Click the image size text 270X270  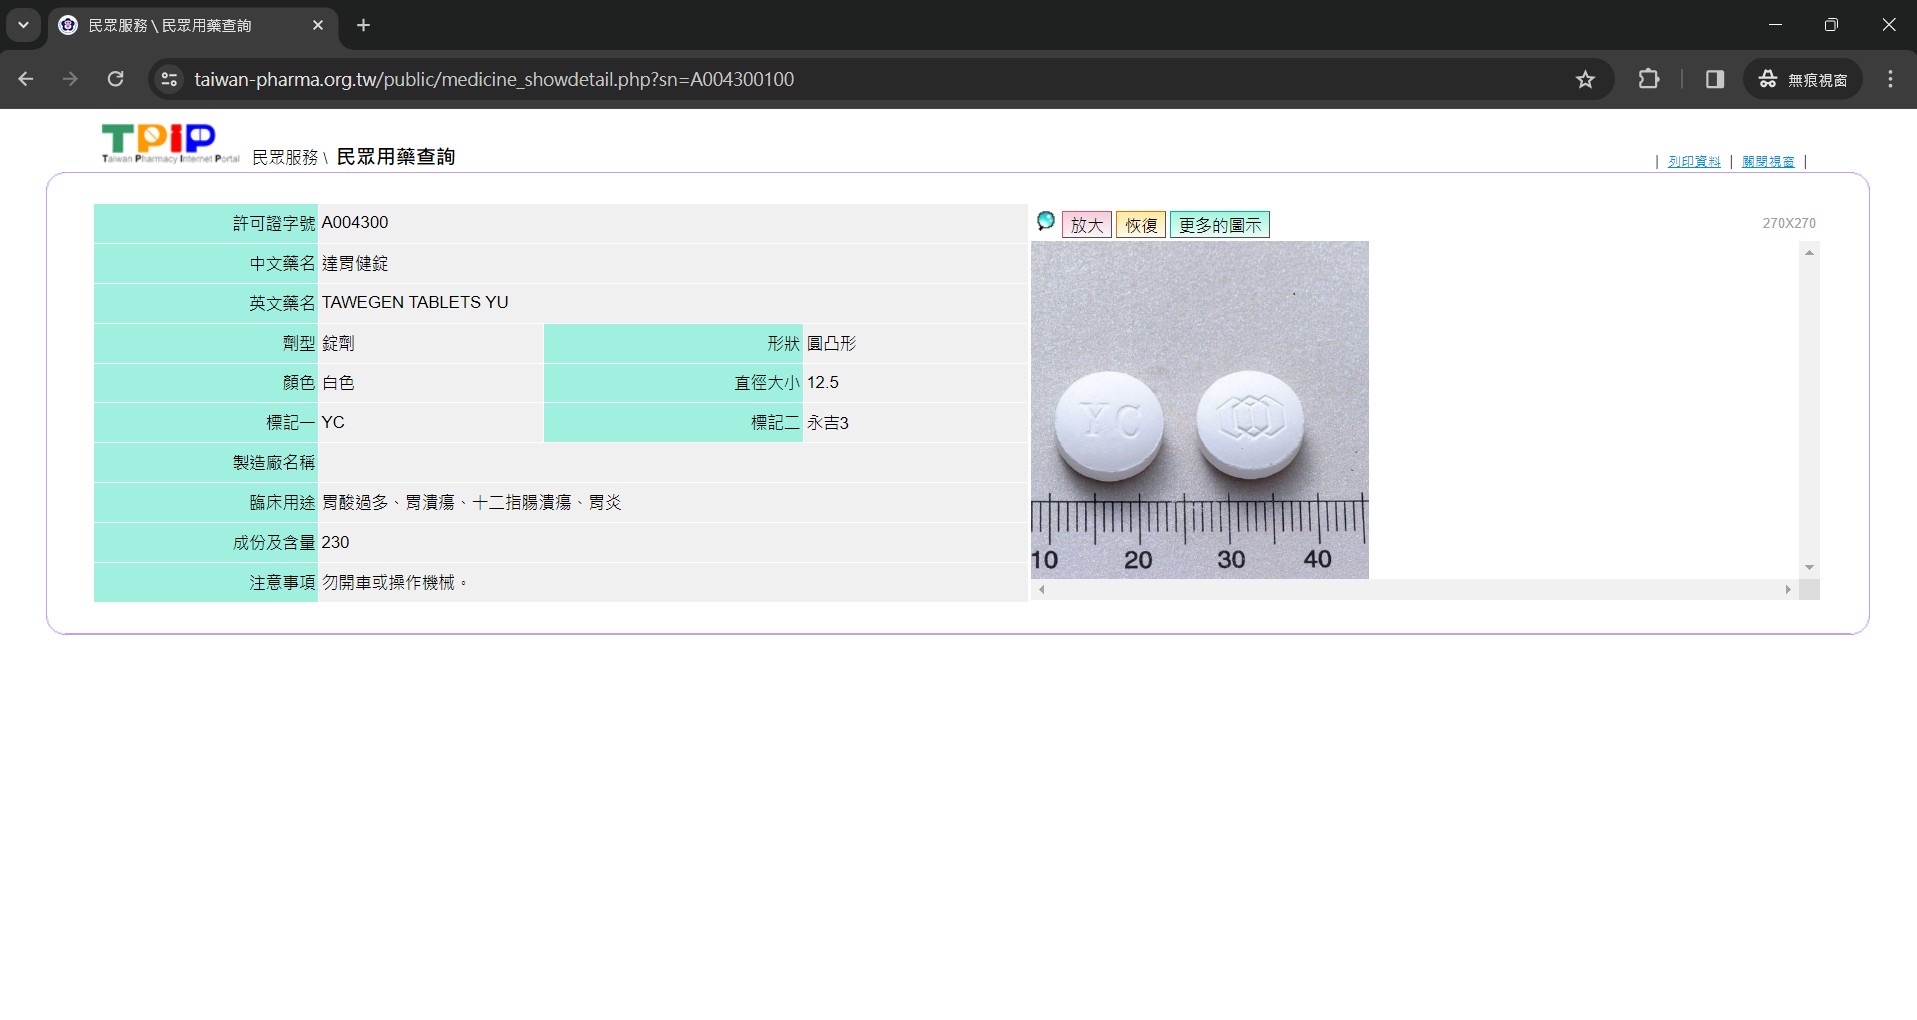tap(1789, 223)
